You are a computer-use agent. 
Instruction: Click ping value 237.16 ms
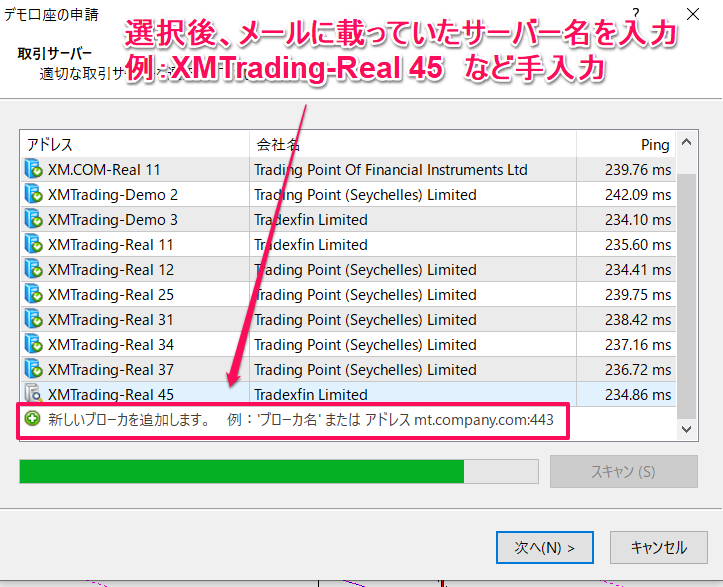coord(638,344)
